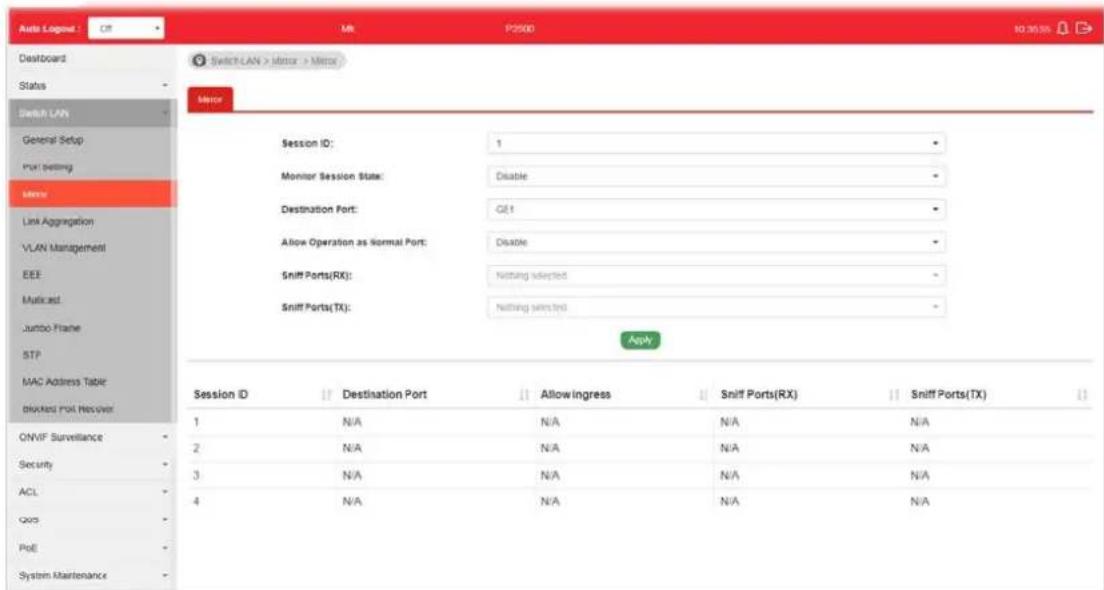Open VLAN Management in sidebar
Screen dimensions: 1104x590
click(x=92, y=248)
